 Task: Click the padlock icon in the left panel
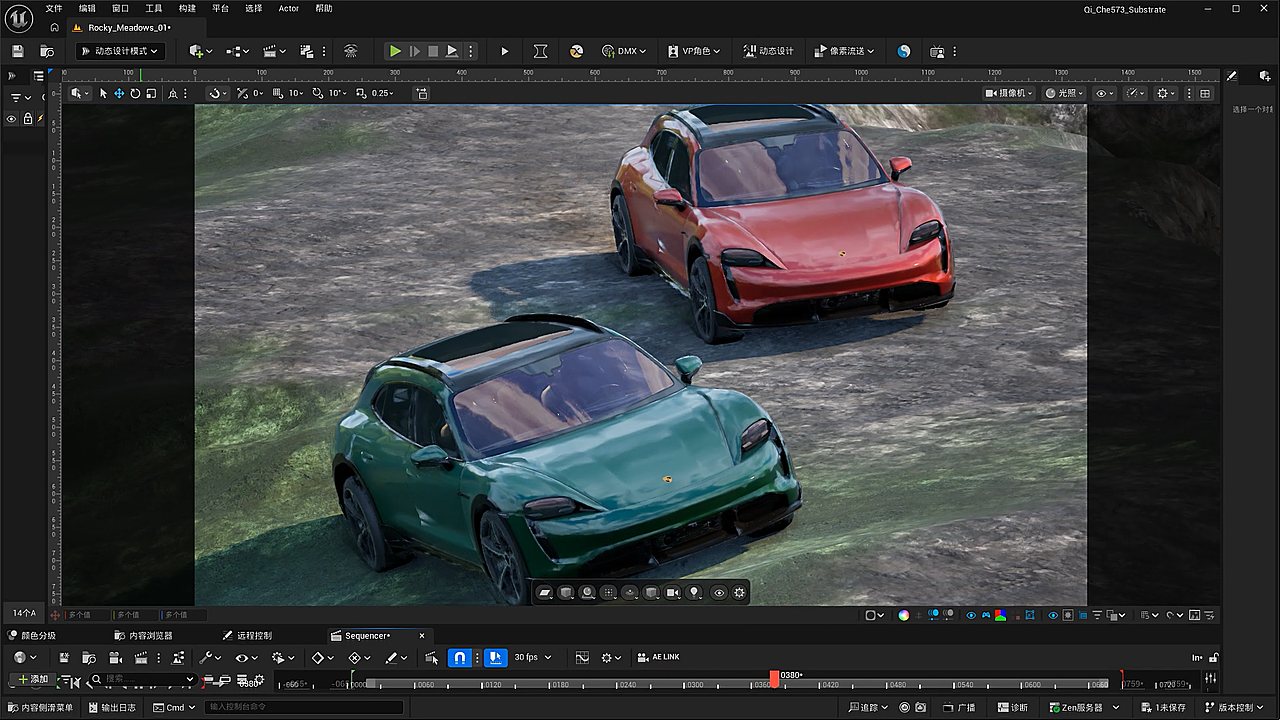click(x=27, y=119)
